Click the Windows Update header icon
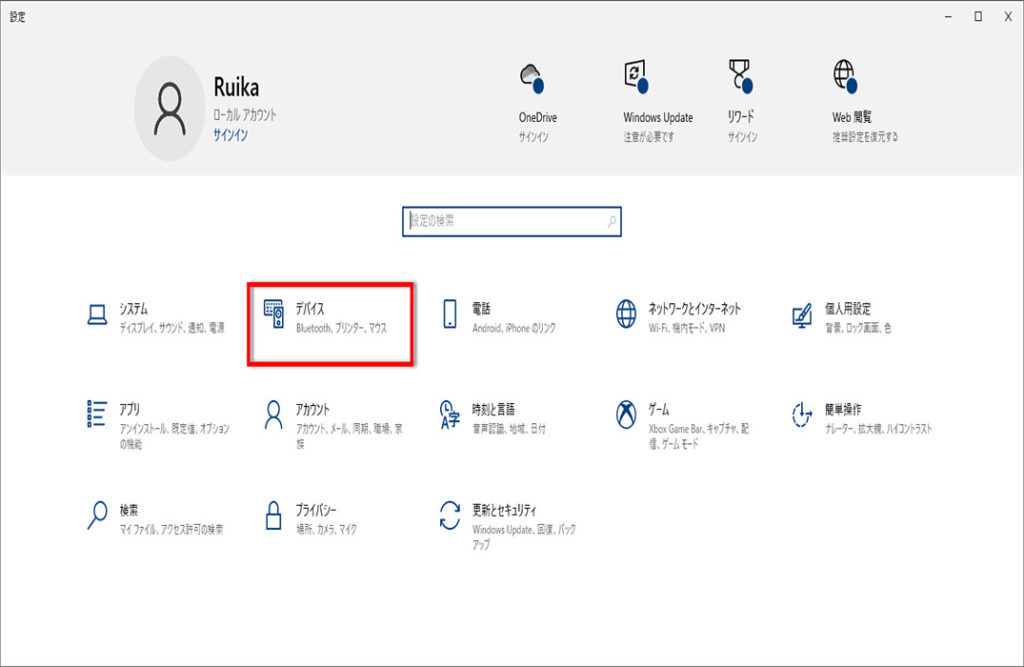This screenshot has width=1024, height=667. click(x=635, y=76)
